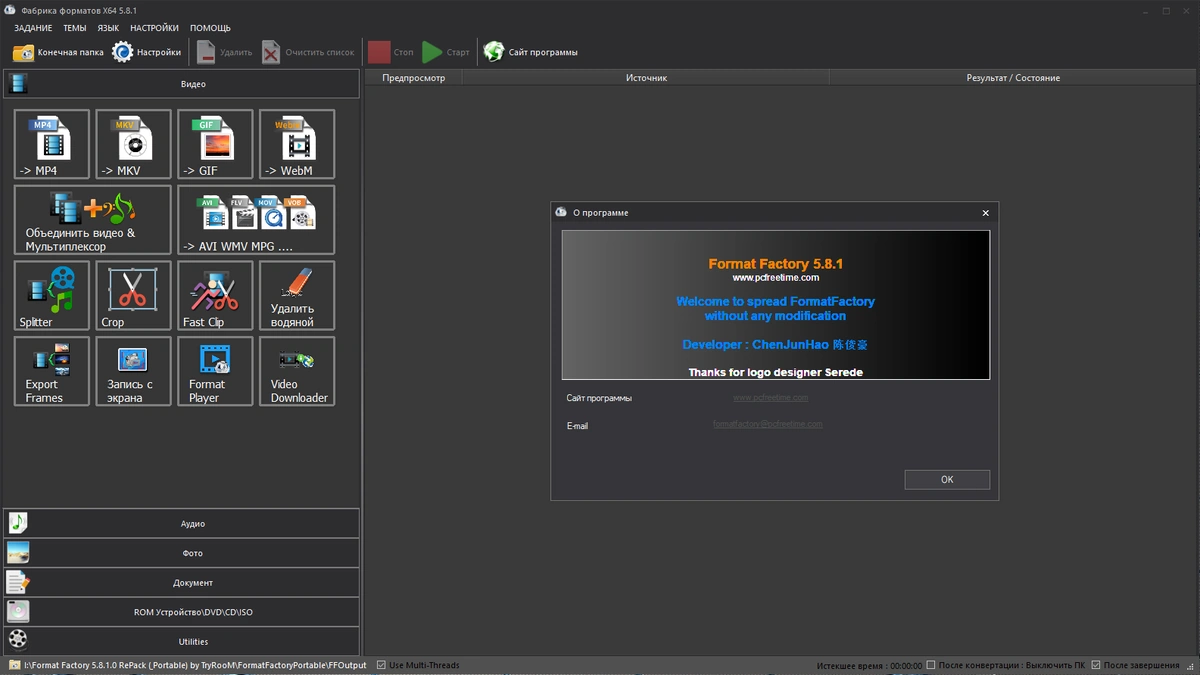Click the green Старт button
Viewport: 1200px width, 675px height.
click(x=446, y=52)
